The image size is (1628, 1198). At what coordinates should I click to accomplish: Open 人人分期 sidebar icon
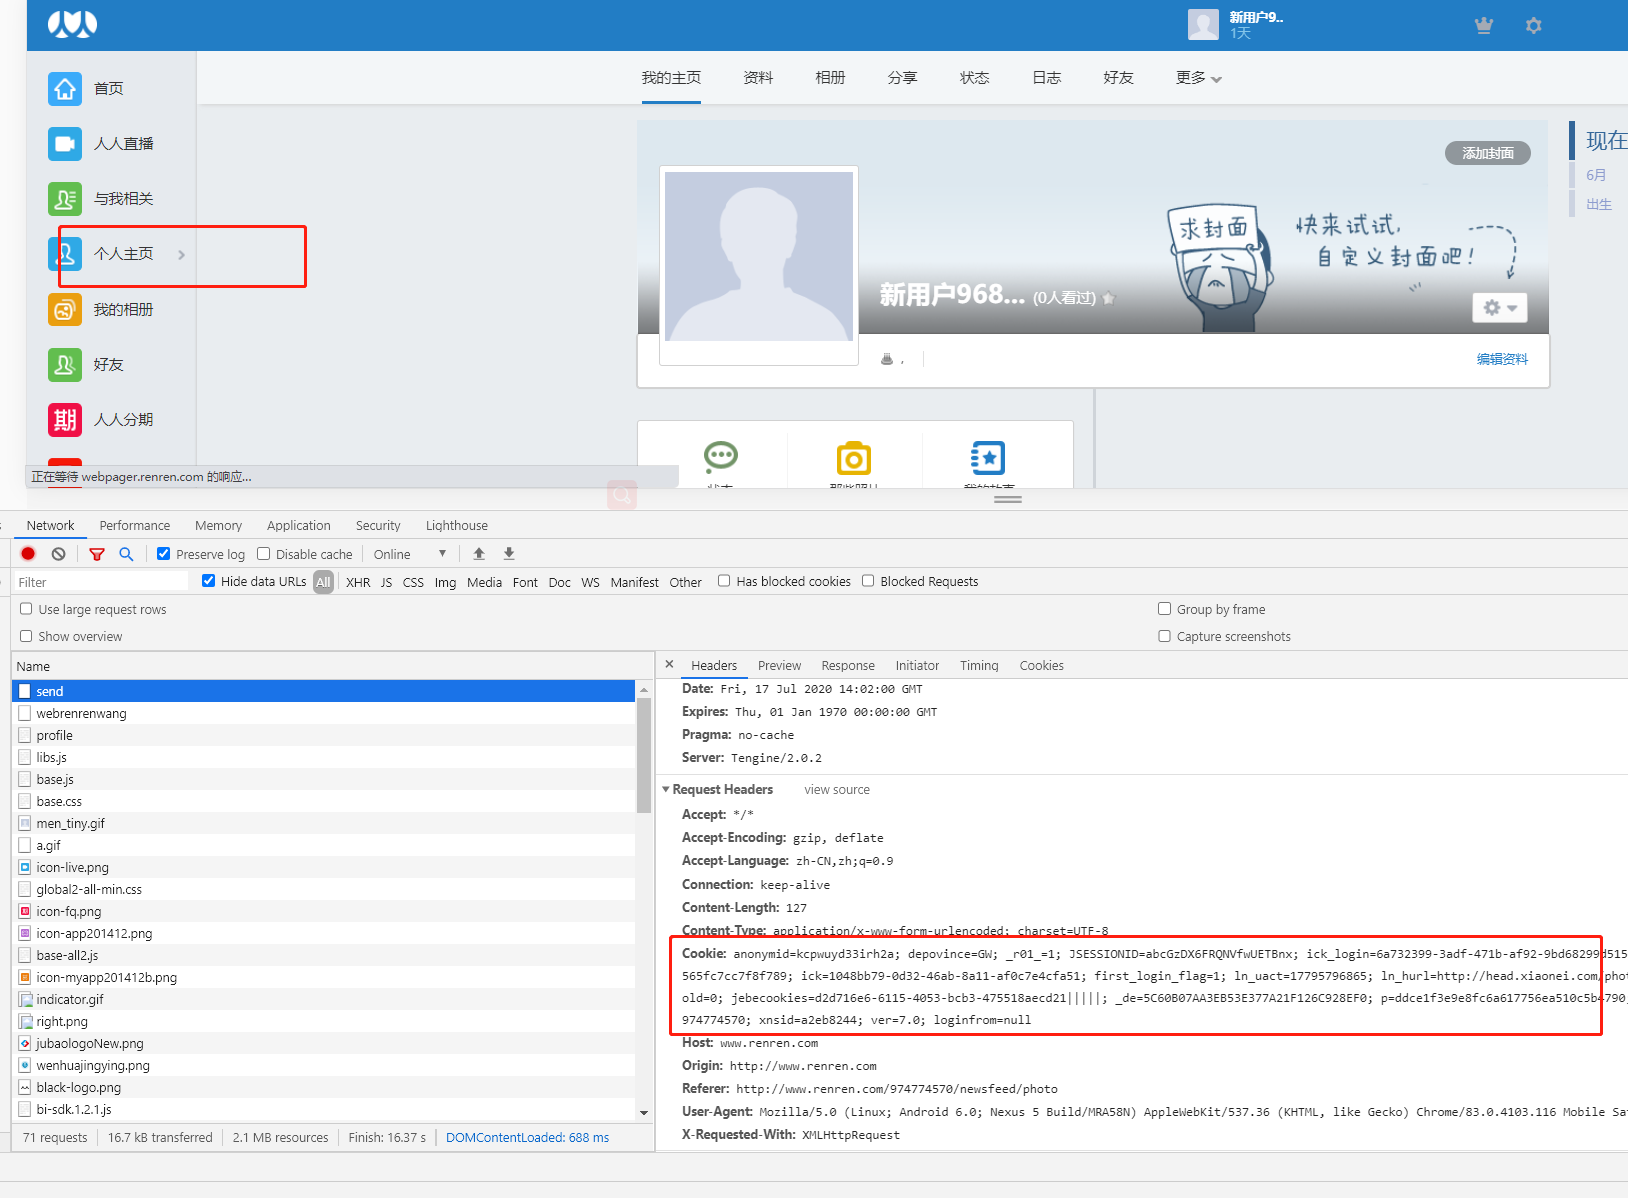point(65,419)
